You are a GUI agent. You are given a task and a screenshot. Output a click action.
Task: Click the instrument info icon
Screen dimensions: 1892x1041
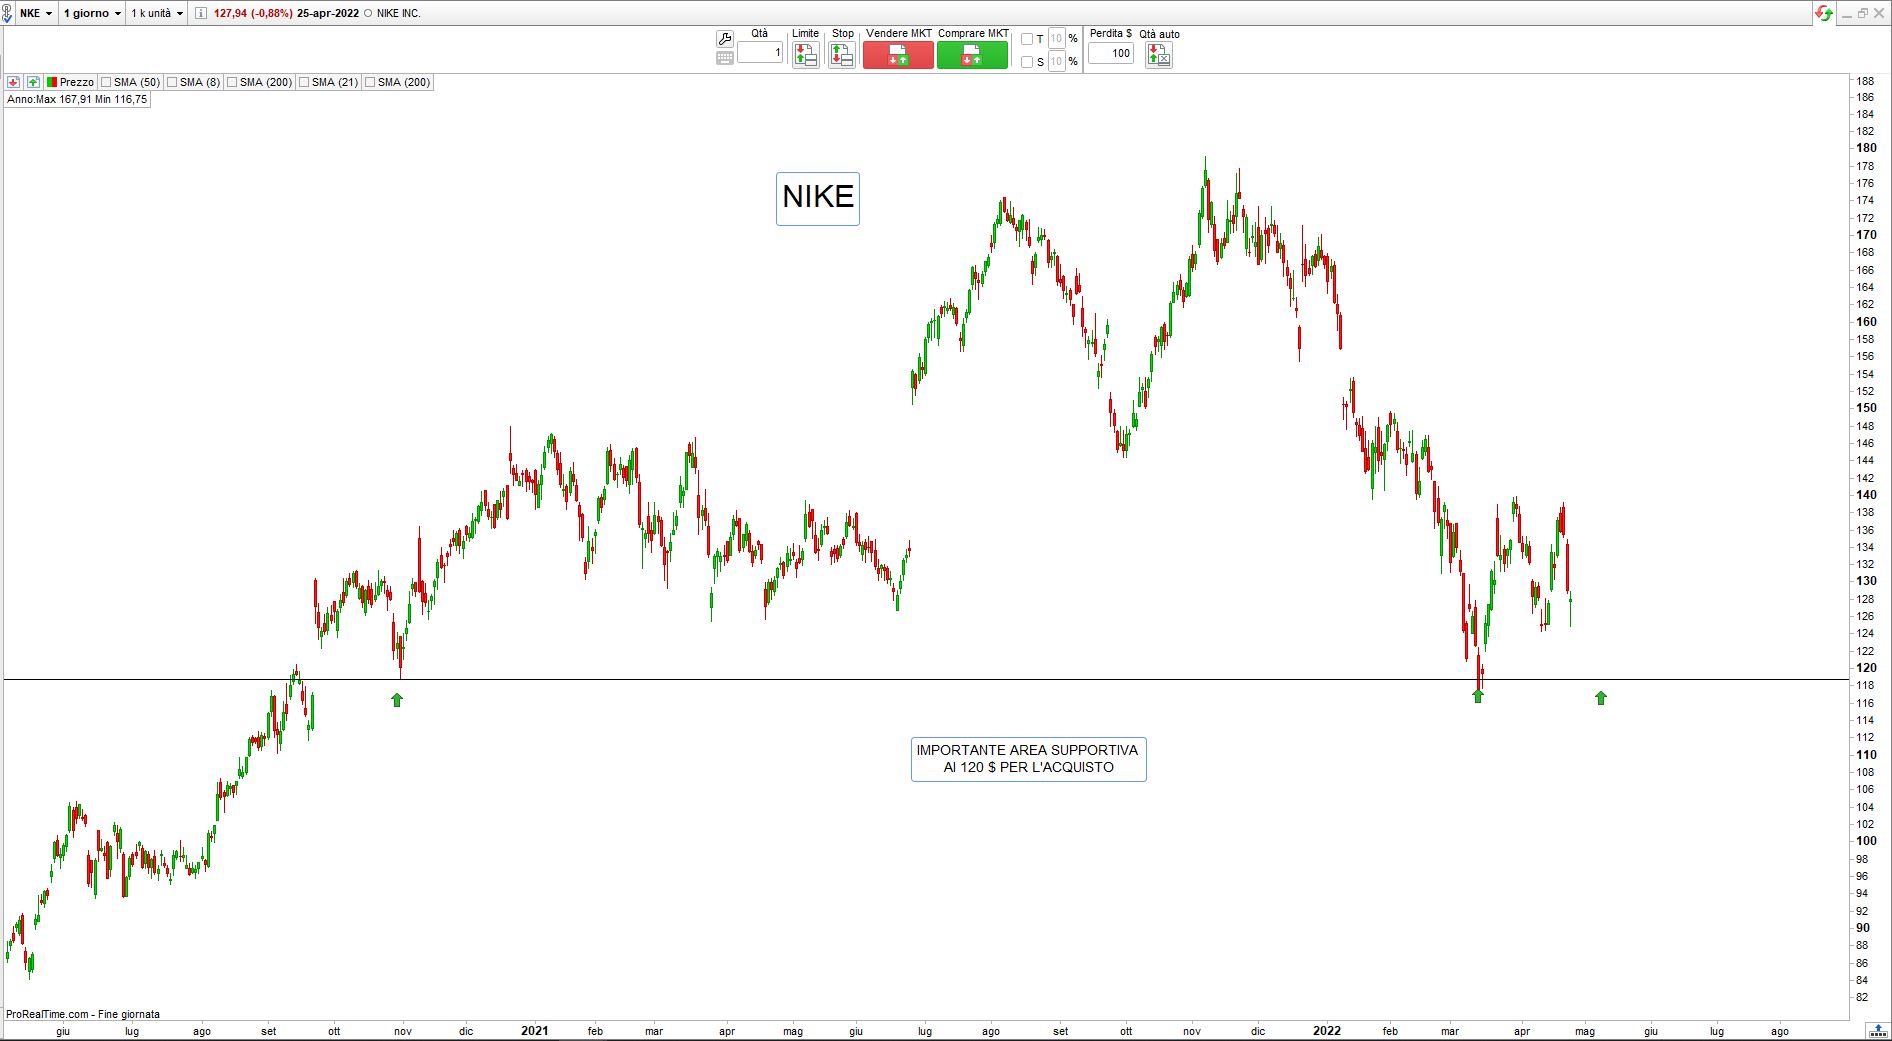(x=200, y=13)
